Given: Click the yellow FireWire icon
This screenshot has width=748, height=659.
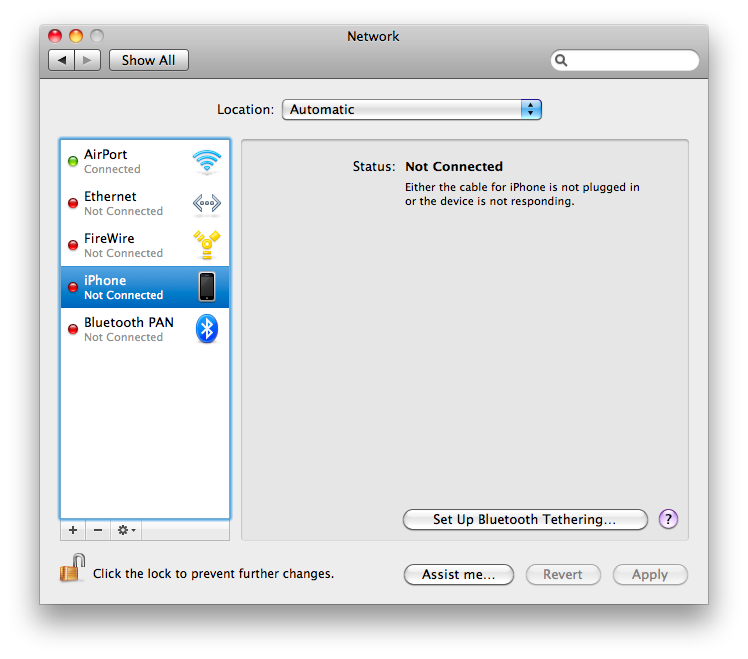Looking at the screenshot, I should (x=207, y=245).
